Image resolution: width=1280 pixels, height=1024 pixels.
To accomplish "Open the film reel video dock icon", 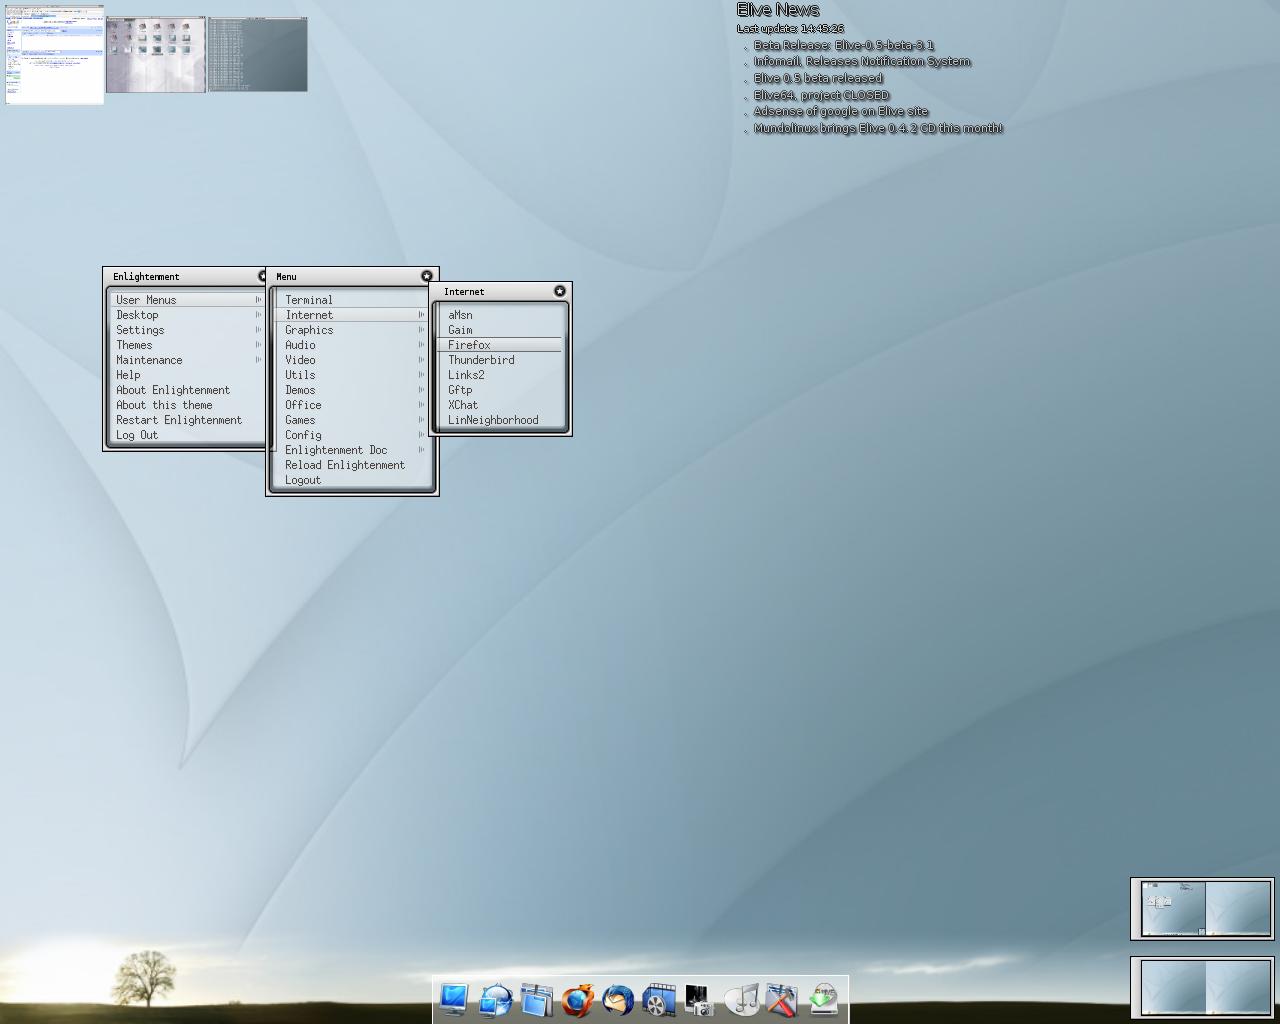I will [660, 999].
